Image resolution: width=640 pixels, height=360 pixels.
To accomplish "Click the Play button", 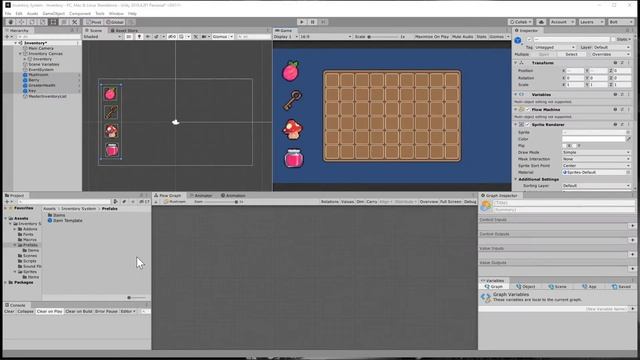I will 302,22.
